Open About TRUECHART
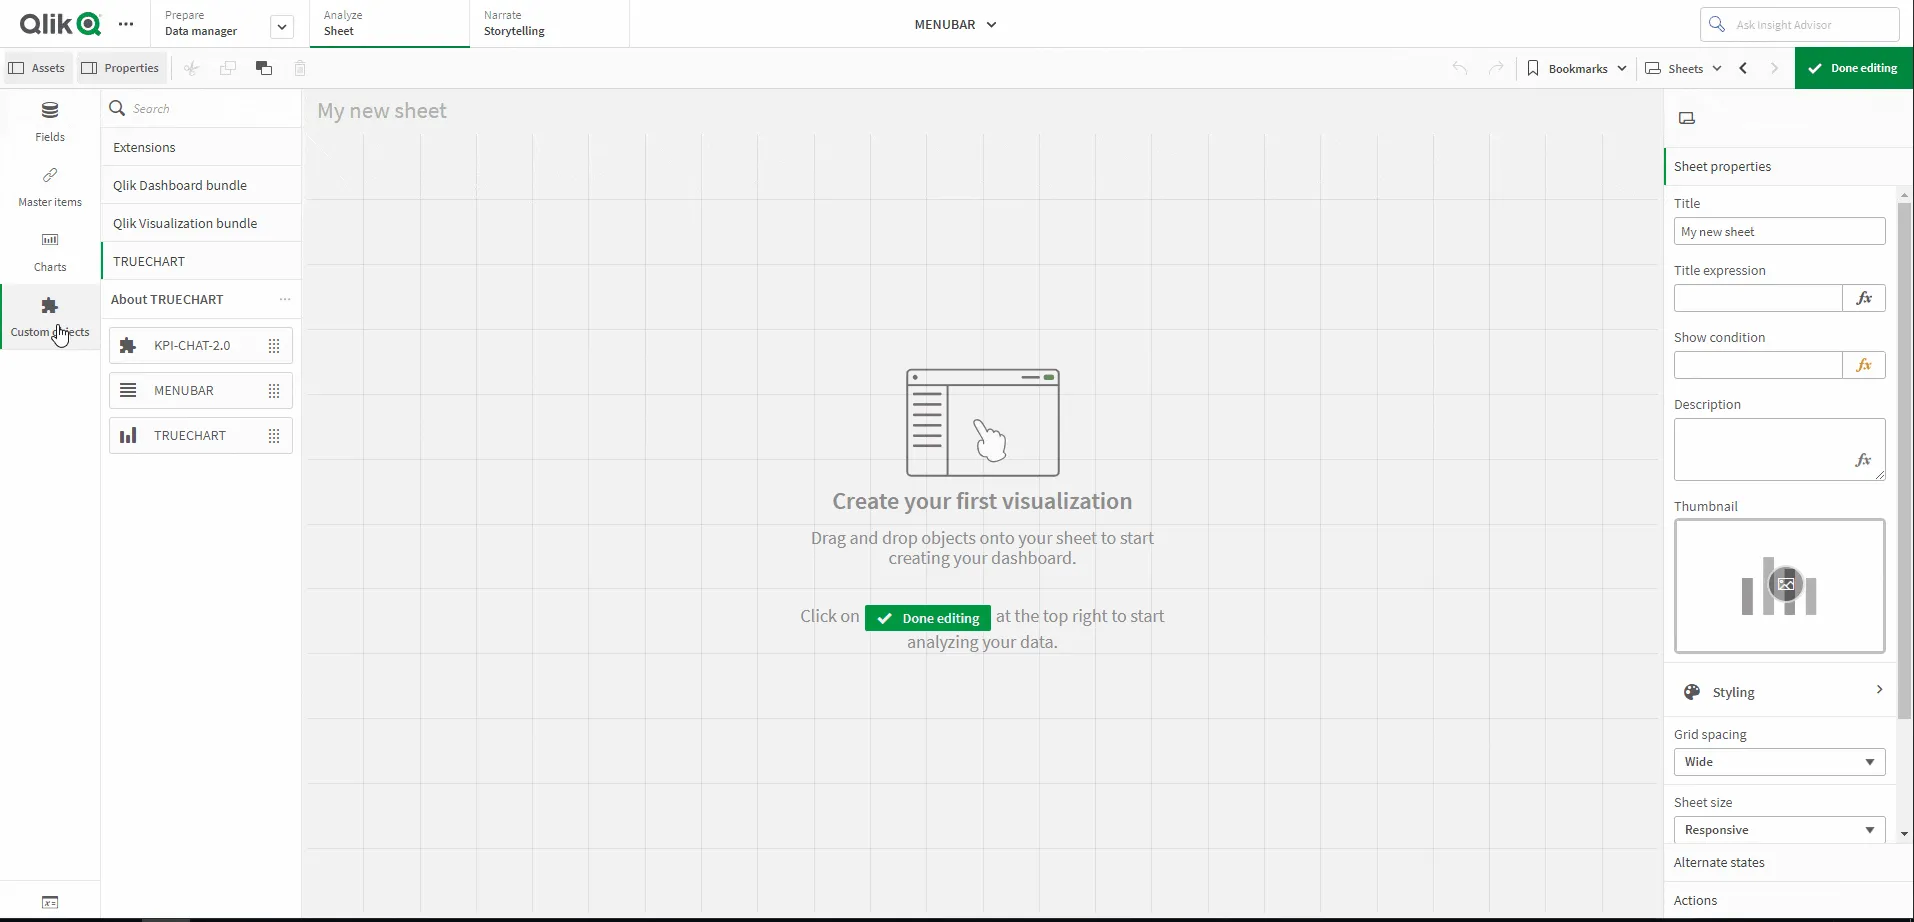The image size is (1914, 922). click(167, 298)
